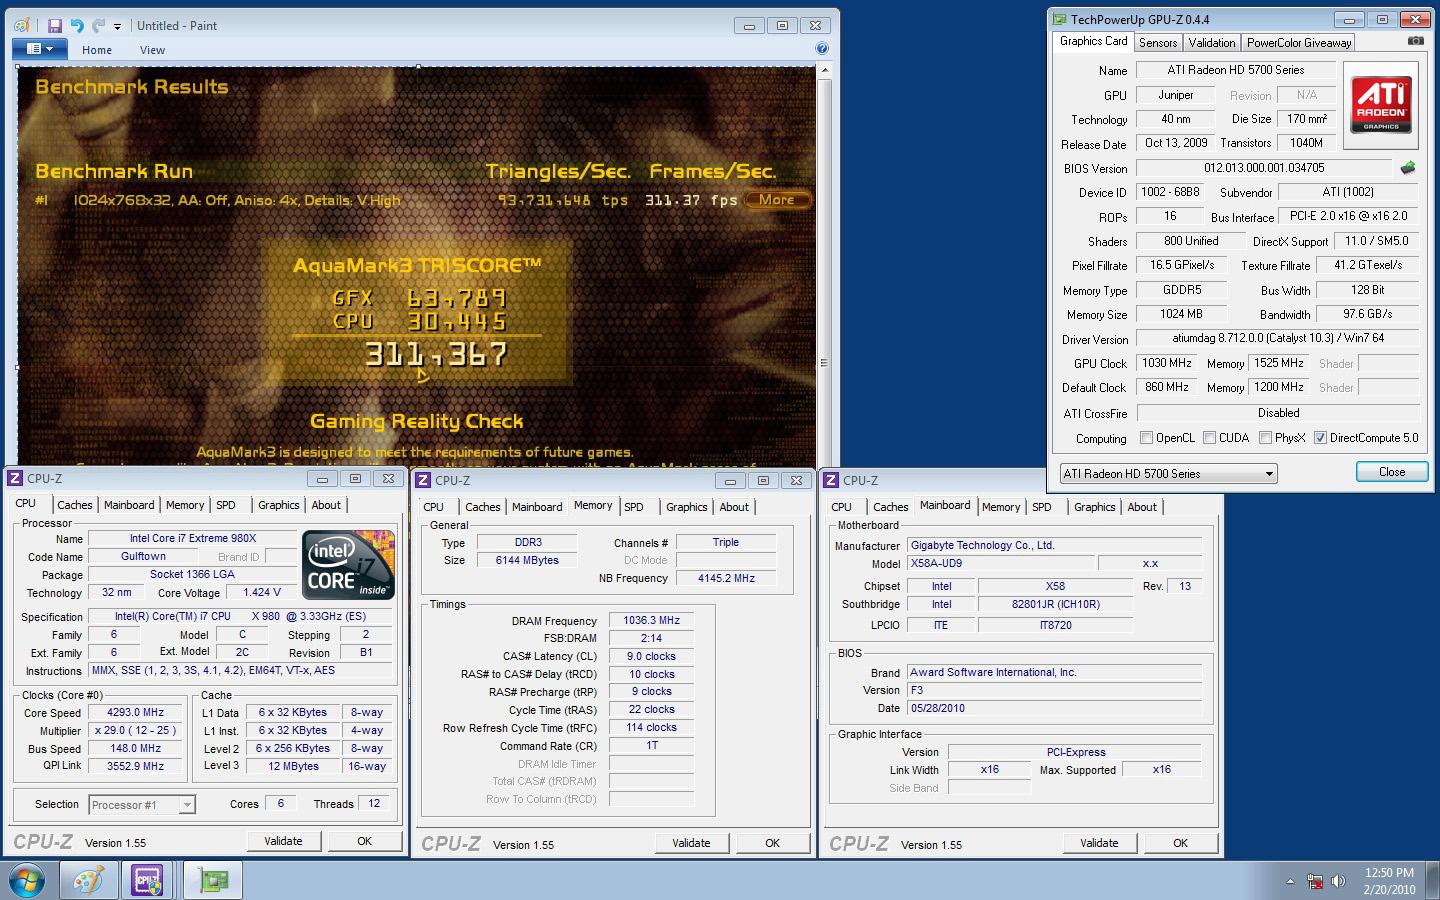1440x900 pixels.
Task: Click the Intel Core i7 logo badge
Action: [x=349, y=565]
